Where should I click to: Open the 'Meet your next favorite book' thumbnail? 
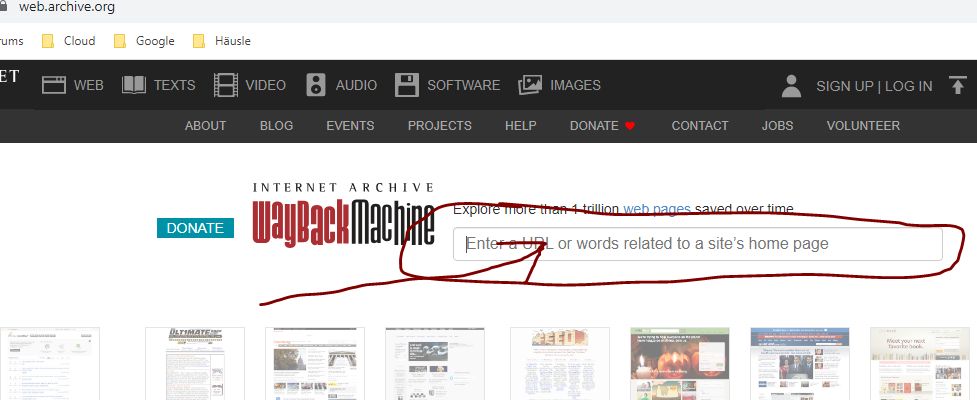pos(920,364)
